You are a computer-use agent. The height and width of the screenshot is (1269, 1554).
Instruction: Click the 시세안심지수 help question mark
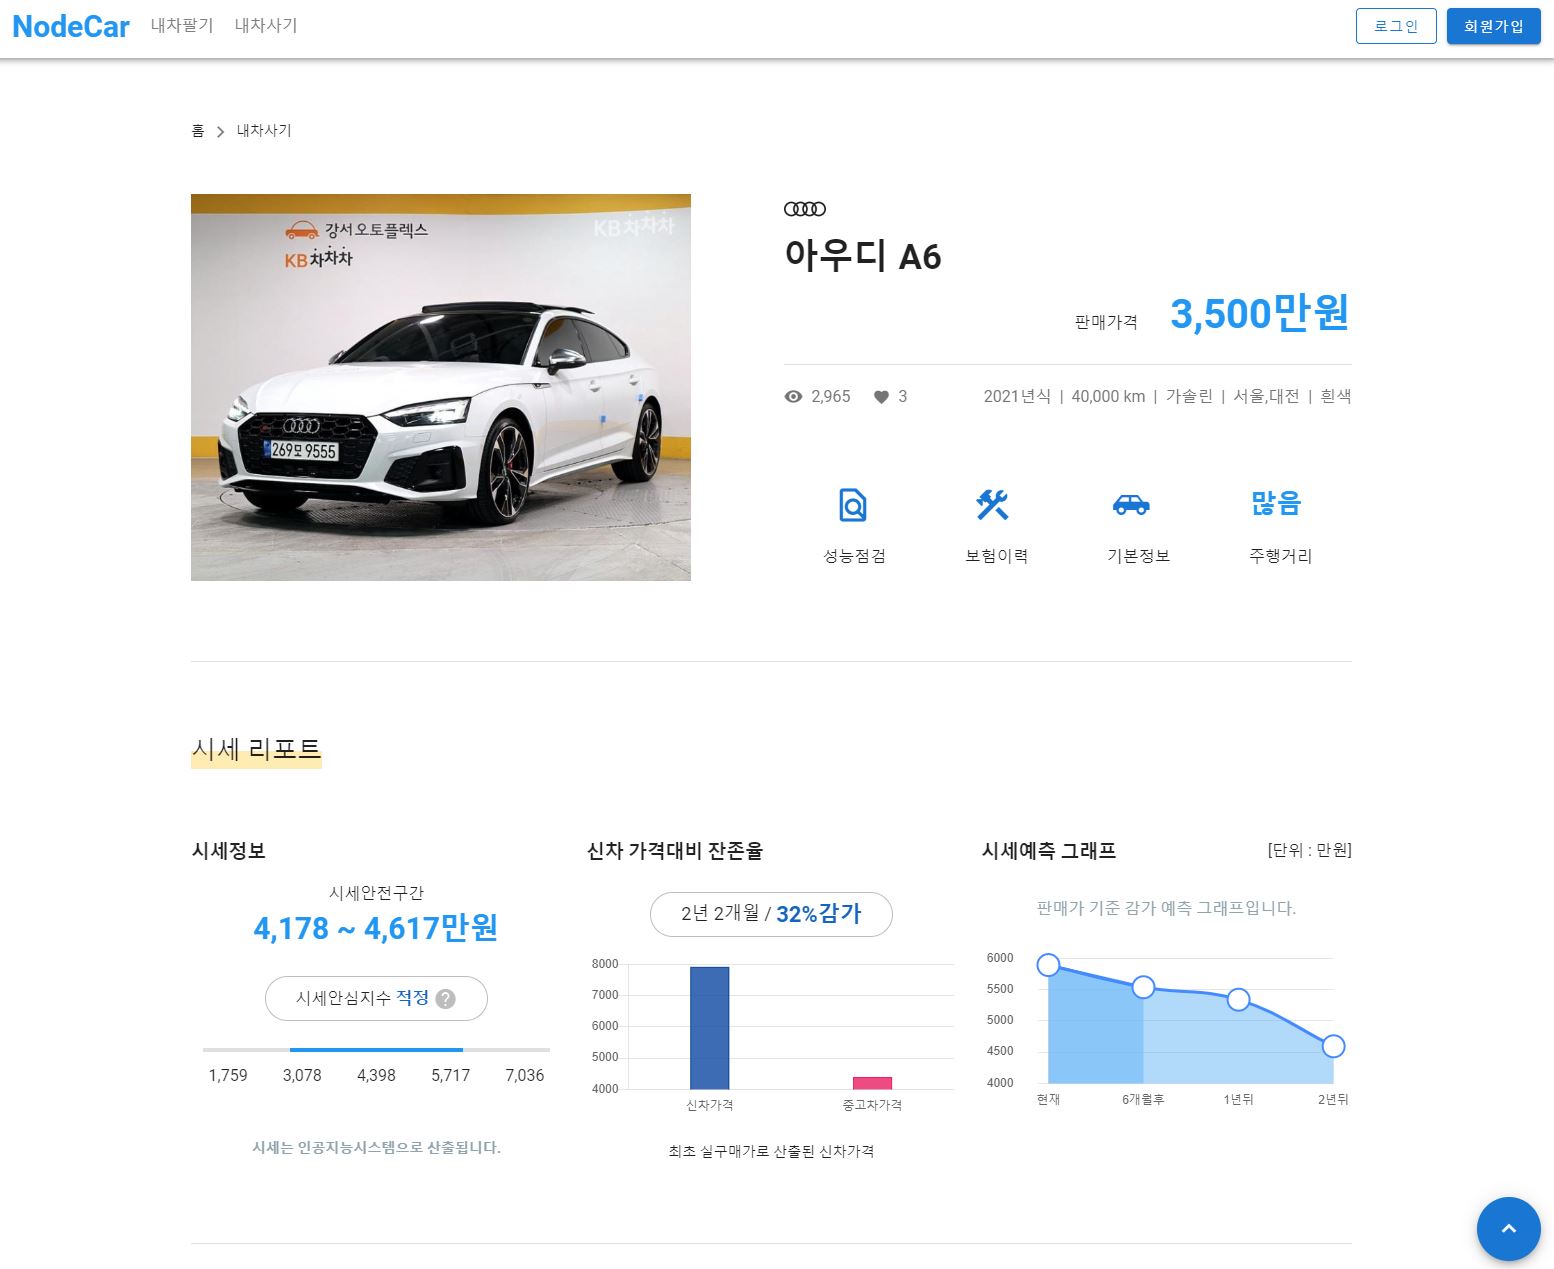[x=446, y=998]
